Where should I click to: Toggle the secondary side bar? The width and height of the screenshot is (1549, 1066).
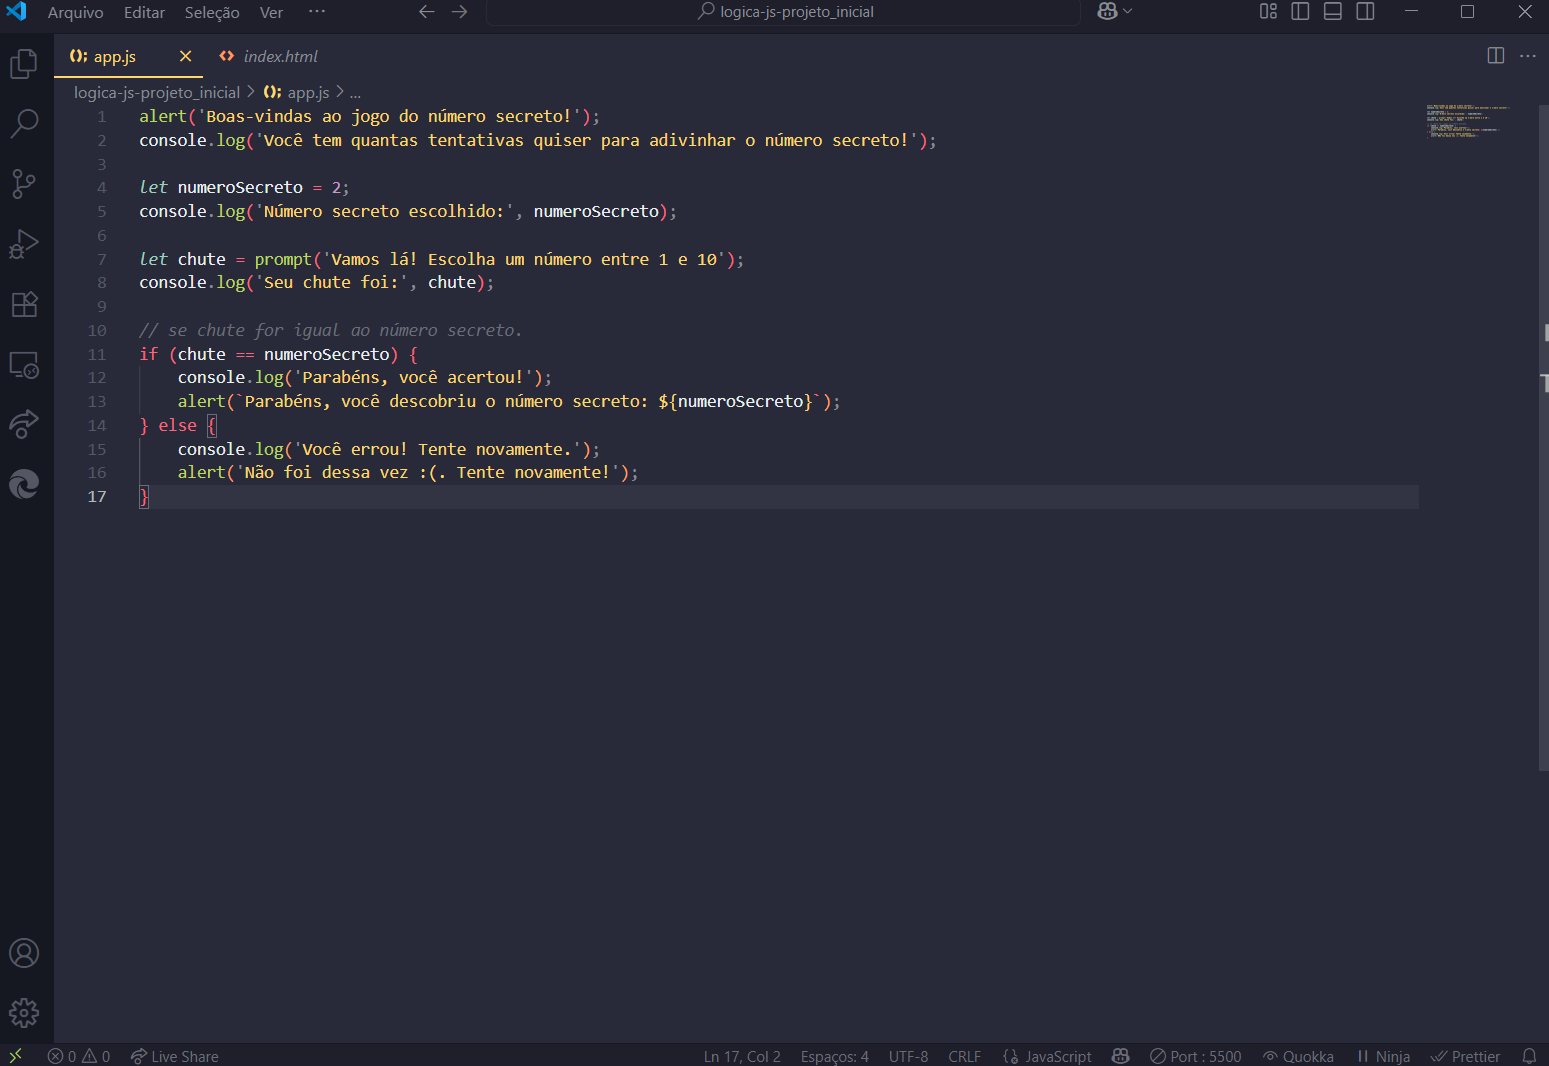[1365, 12]
